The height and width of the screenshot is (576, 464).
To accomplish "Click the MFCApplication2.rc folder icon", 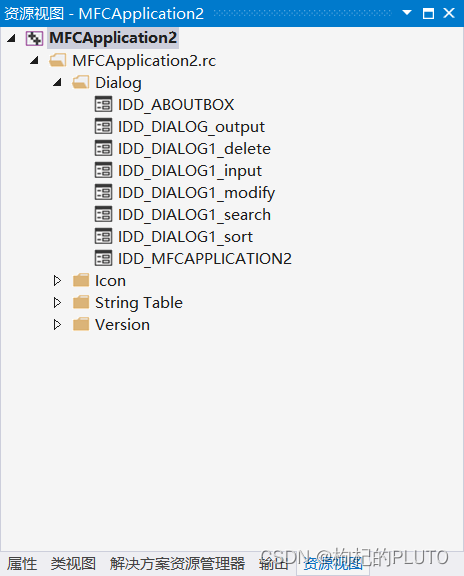I will 58,60.
